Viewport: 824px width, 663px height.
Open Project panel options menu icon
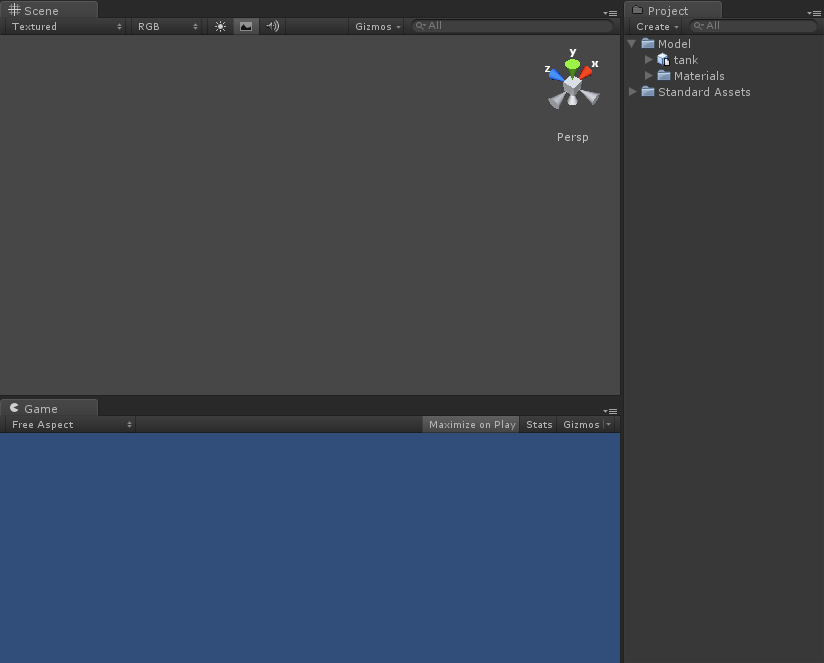point(813,13)
